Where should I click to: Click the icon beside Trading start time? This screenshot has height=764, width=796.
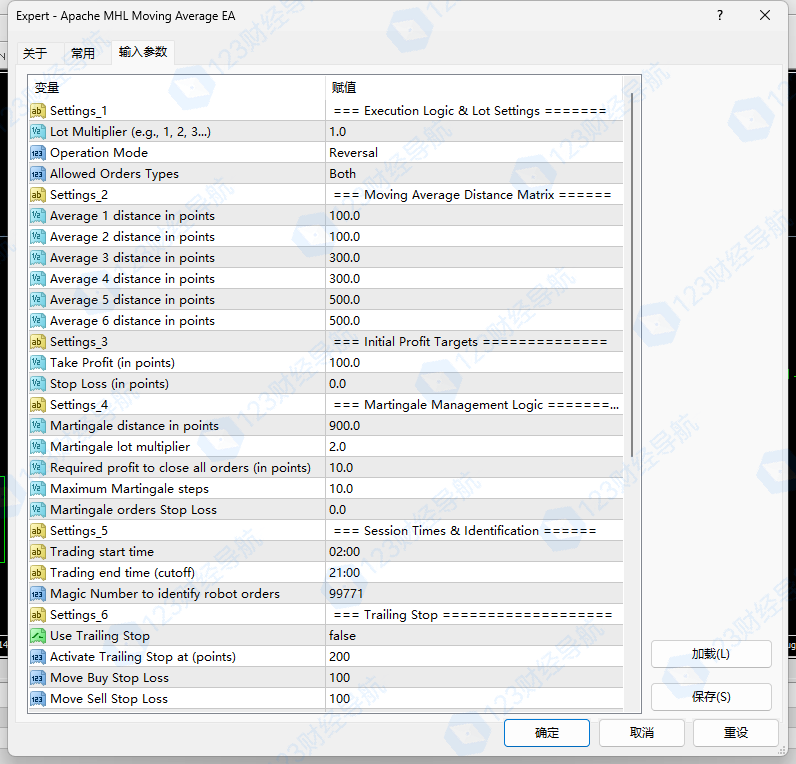(38, 552)
